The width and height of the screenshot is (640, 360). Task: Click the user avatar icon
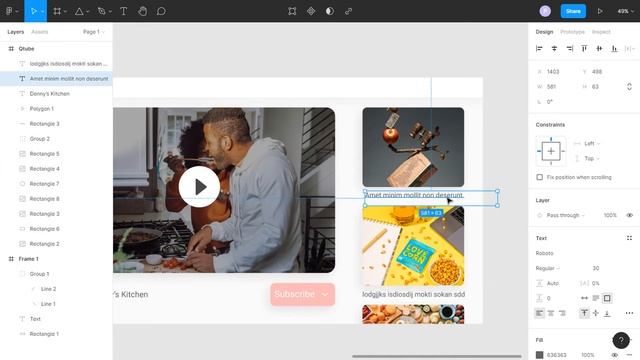545,11
